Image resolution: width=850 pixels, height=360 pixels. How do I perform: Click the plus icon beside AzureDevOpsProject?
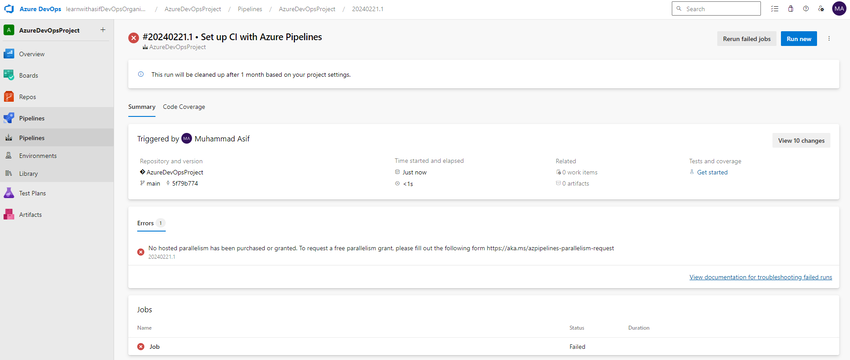[x=103, y=30]
